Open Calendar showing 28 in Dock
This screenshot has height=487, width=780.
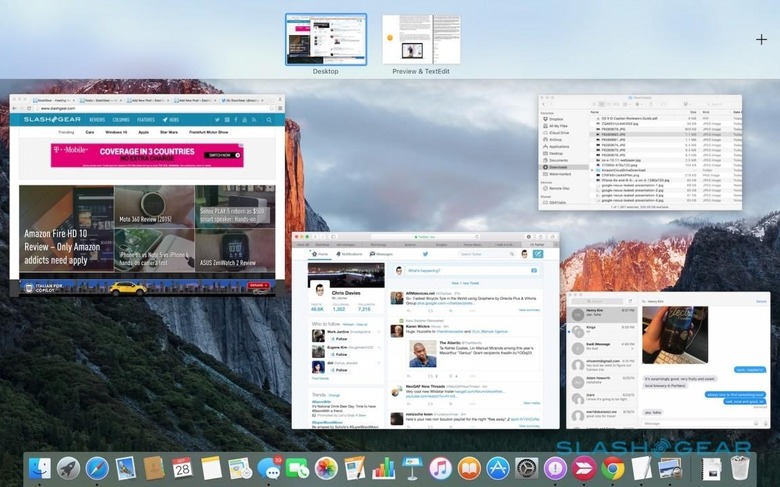pyautogui.click(x=182, y=468)
